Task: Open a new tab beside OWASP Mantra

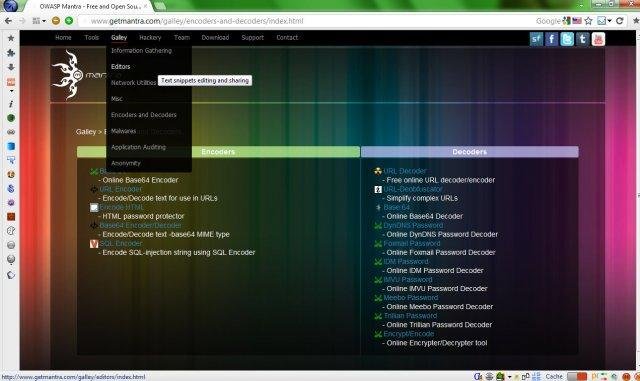Action: 160,6
